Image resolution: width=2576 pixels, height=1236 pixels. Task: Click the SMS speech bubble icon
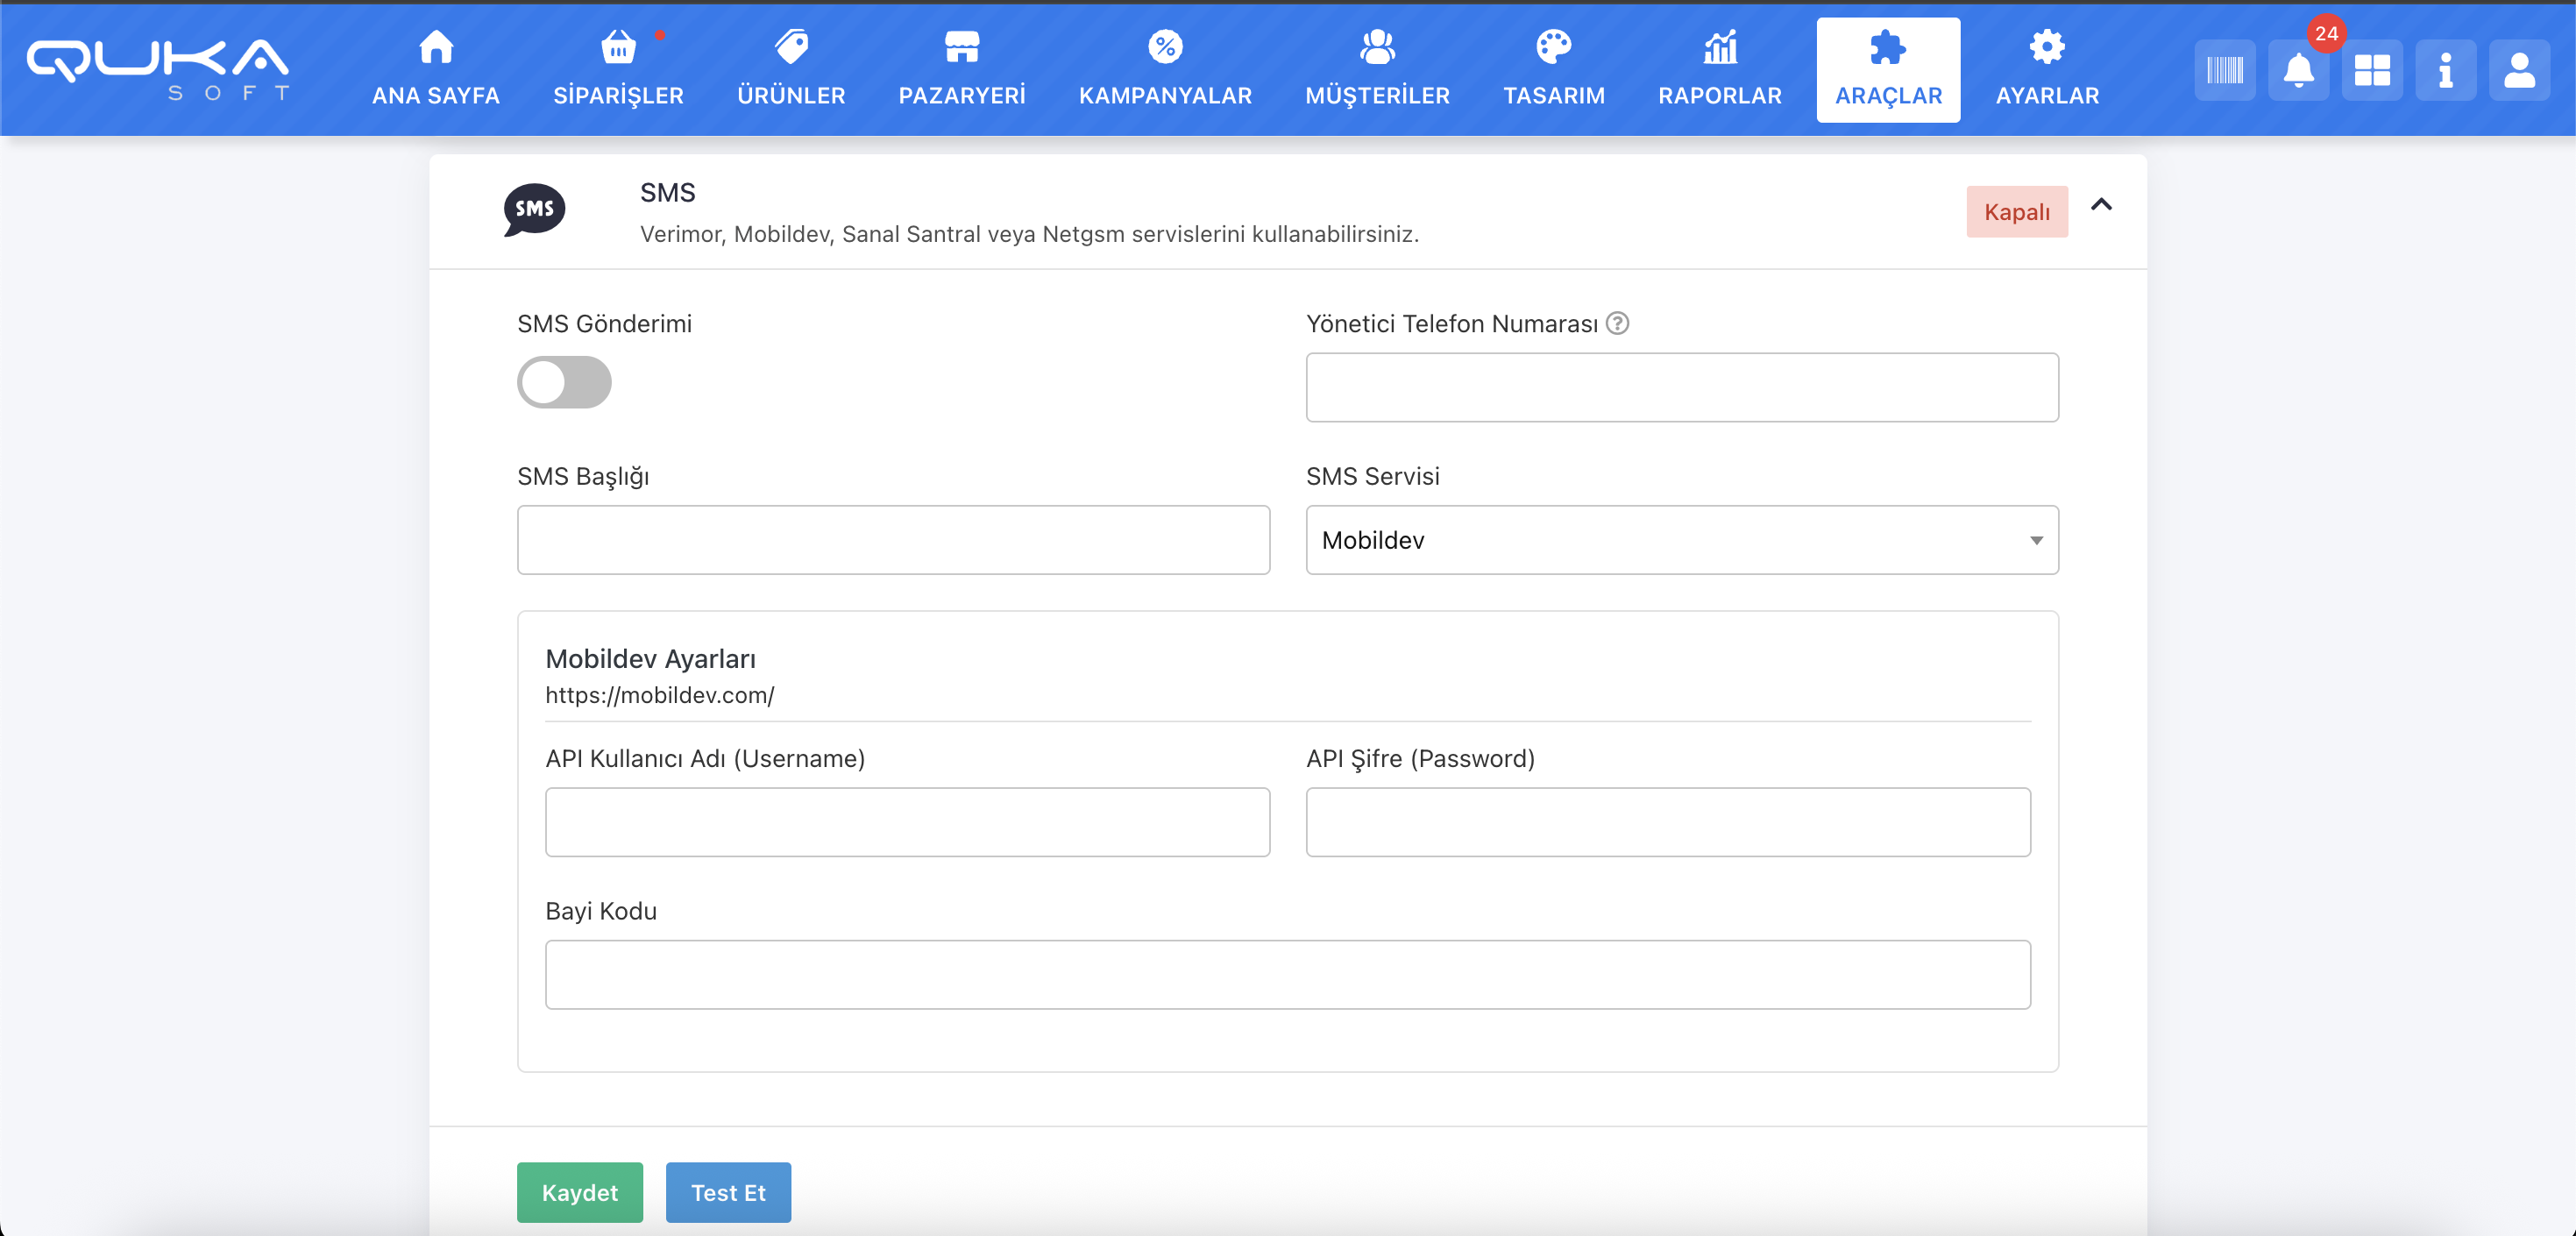point(534,209)
